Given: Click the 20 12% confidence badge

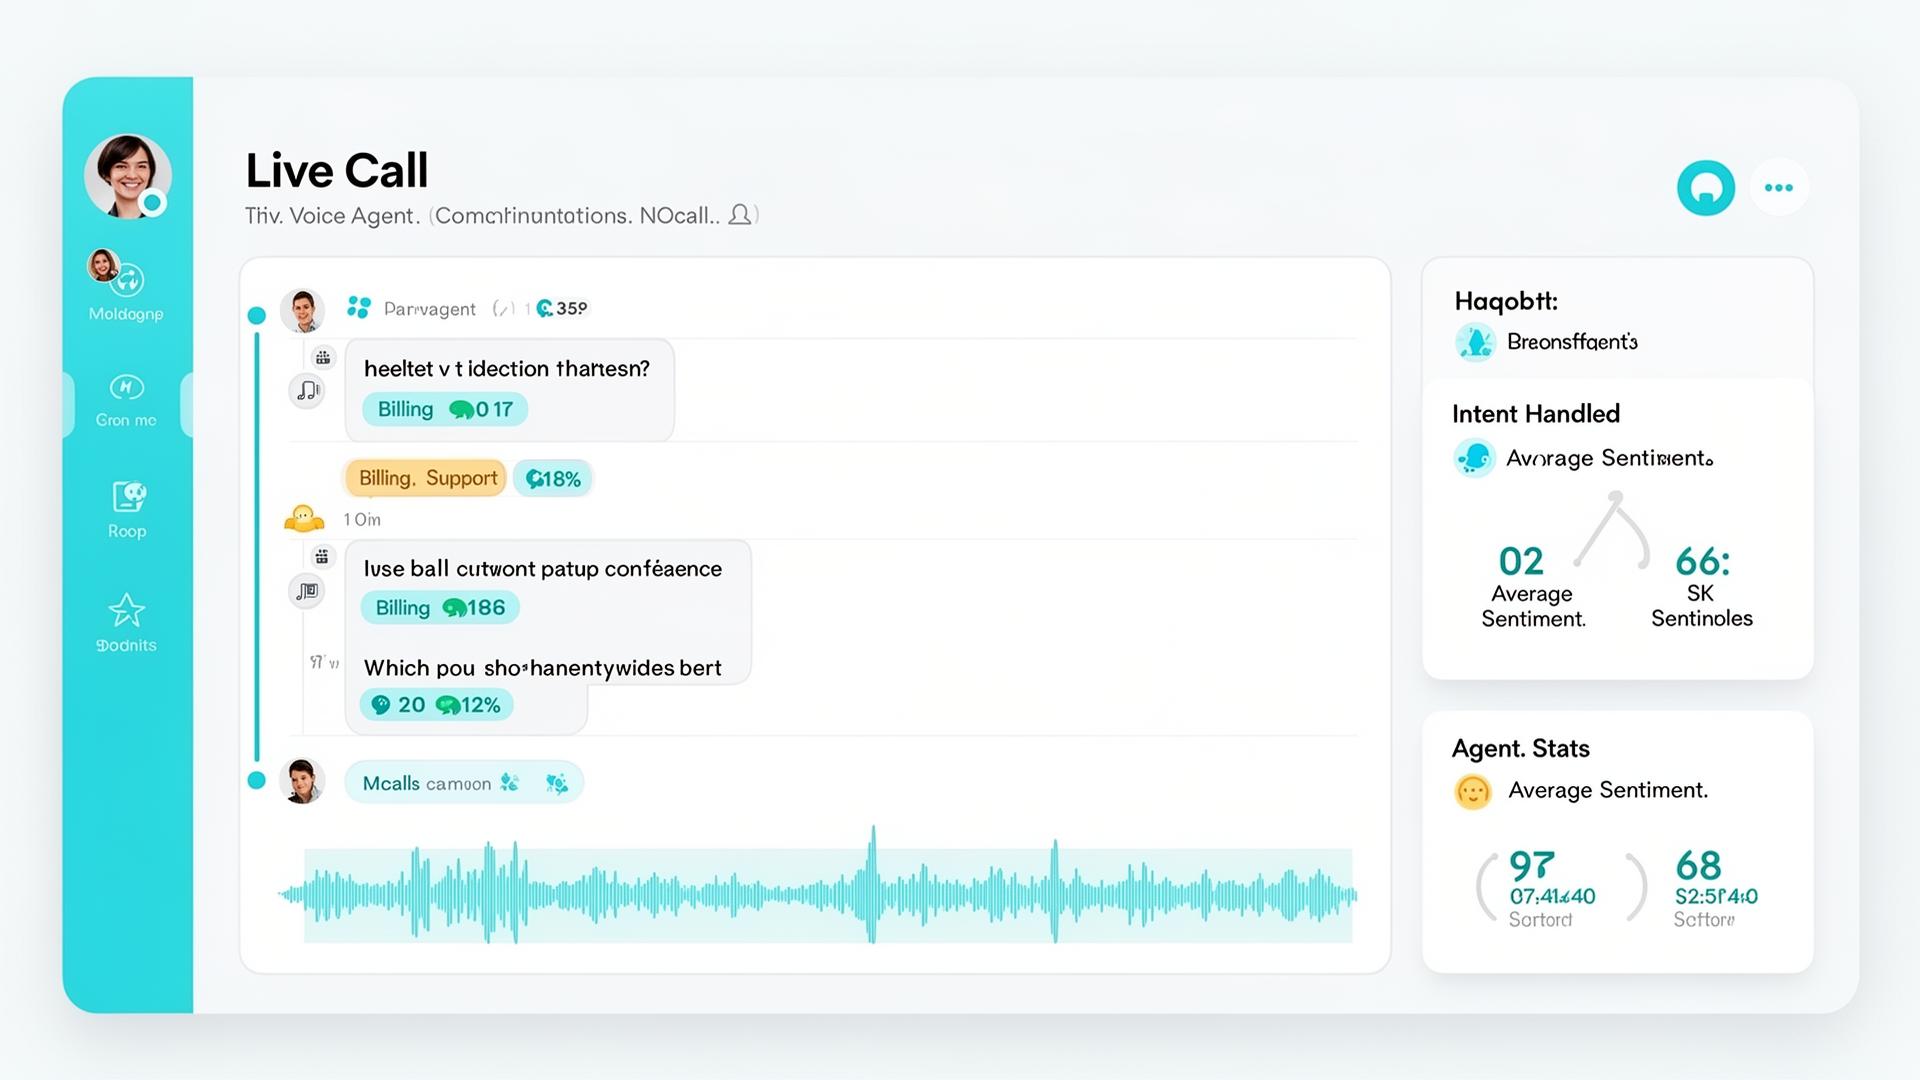Looking at the screenshot, I should (x=436, y=705).
